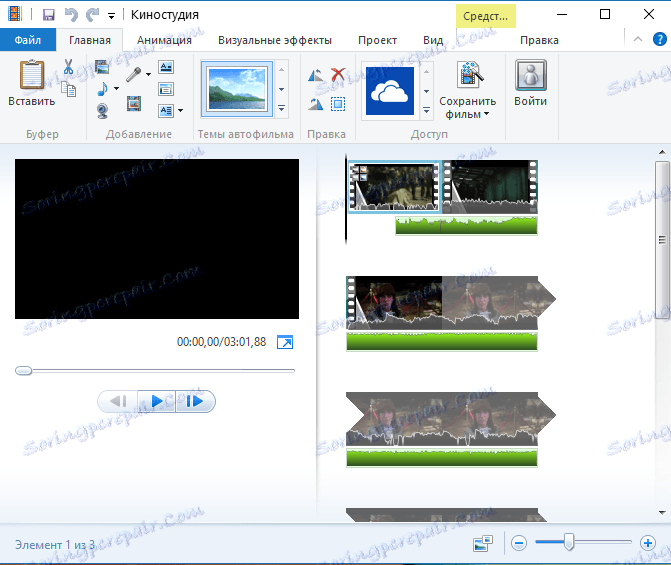Click the preview seek bar handle
The height and width of the screenshot is (565, 671).
pyautogui.click(x=24, y=370)
